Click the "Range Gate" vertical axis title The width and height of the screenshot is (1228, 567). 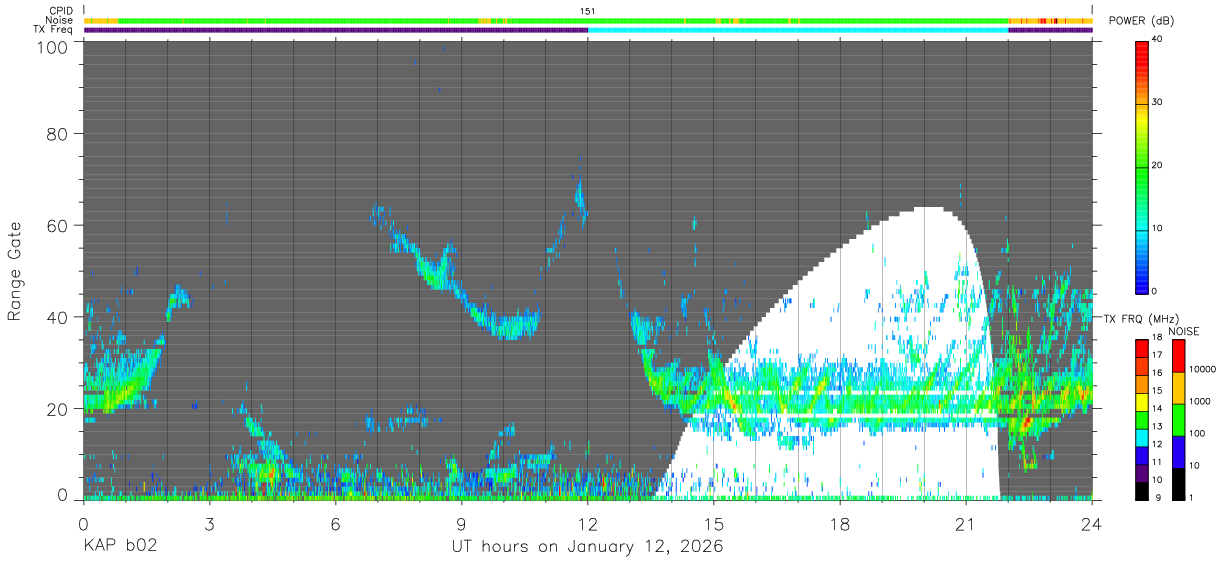tap(15, 273)
